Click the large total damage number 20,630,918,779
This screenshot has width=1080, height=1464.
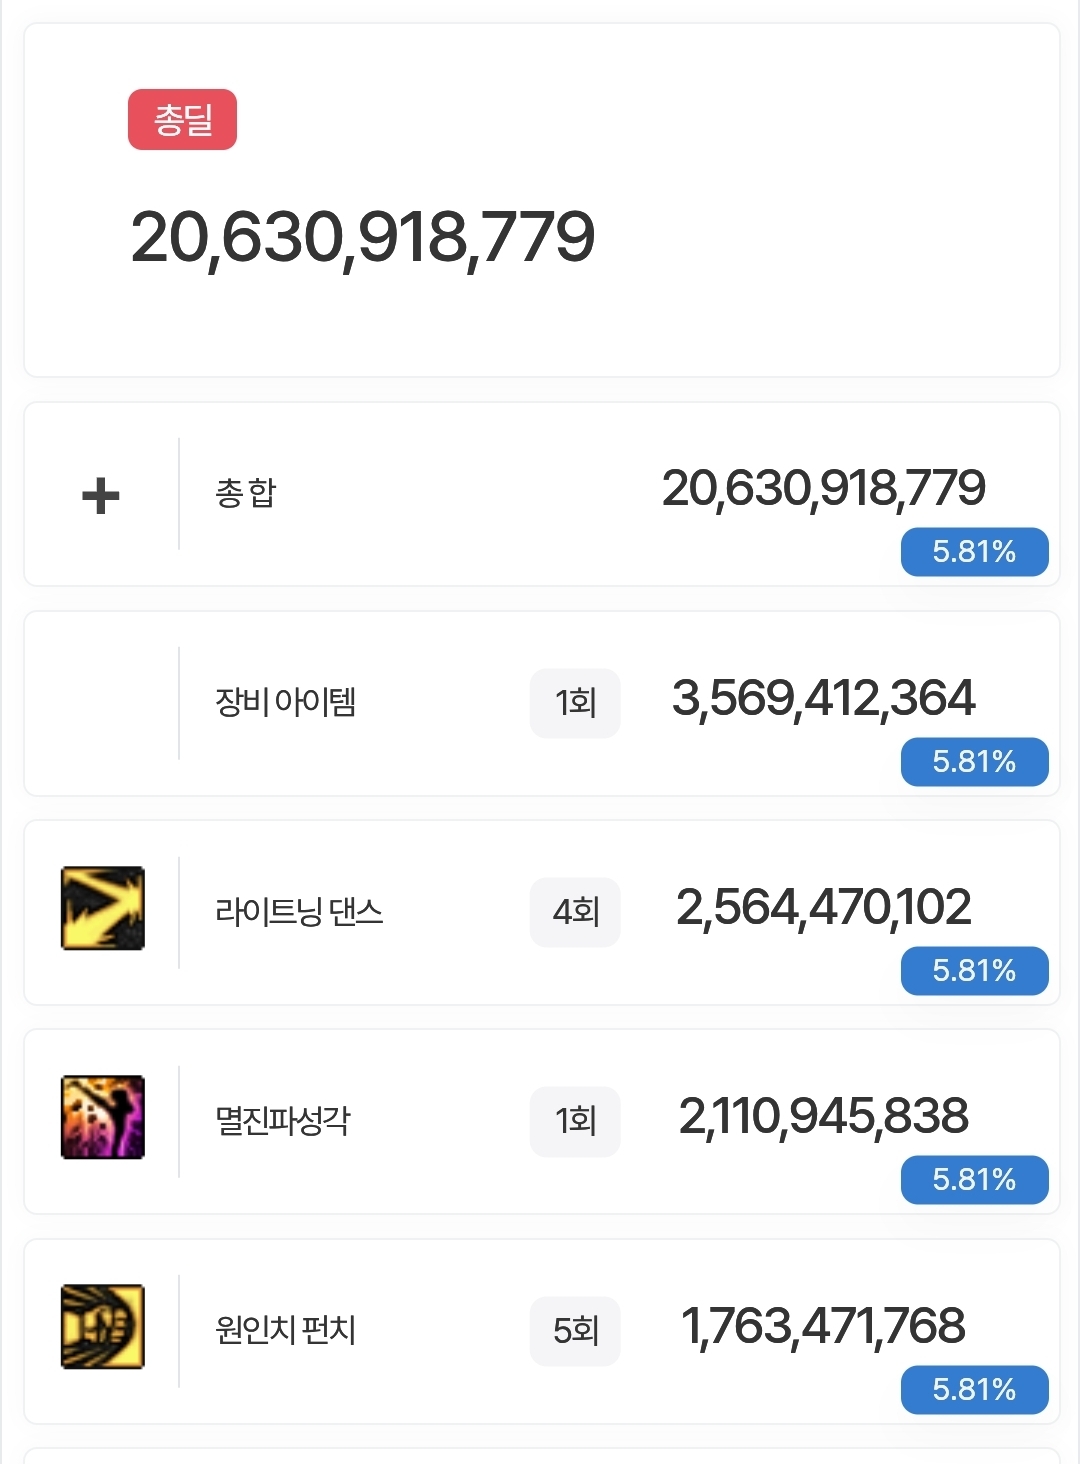(363, 239)
